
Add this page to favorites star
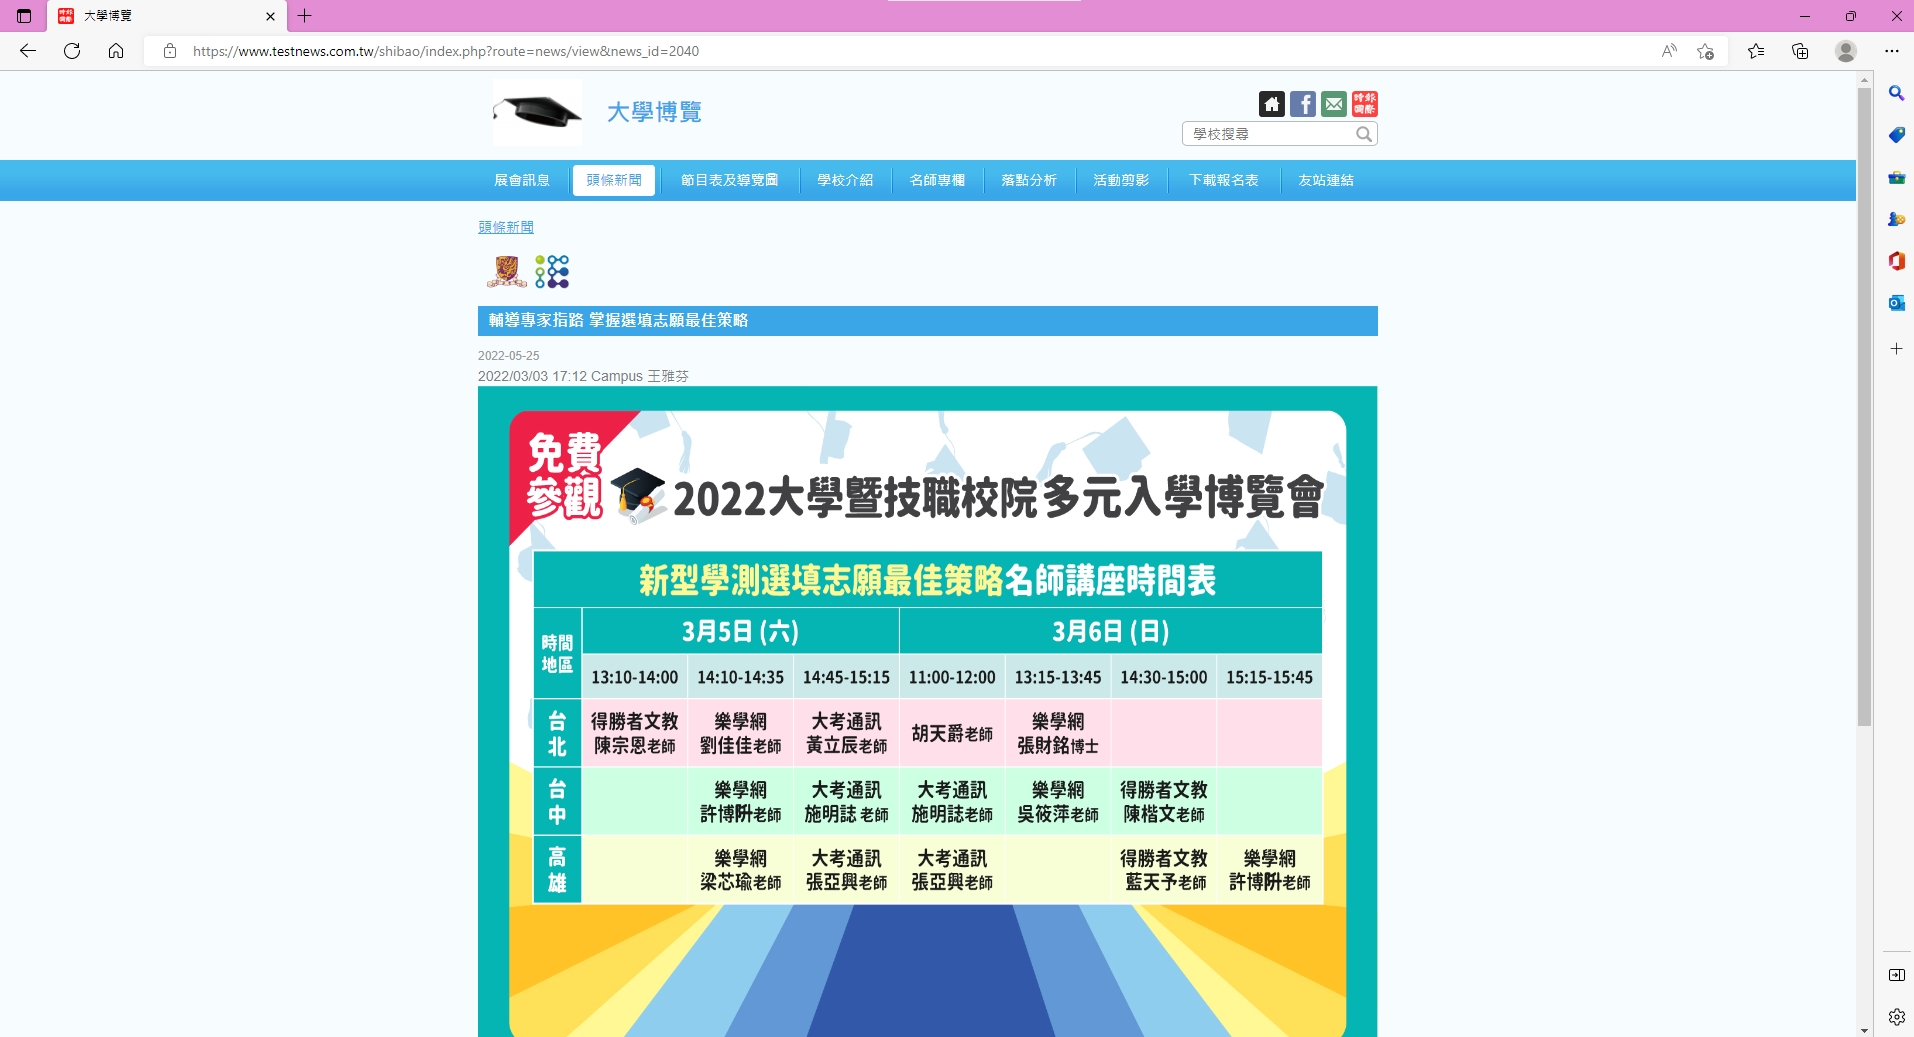click(1706, 51)
